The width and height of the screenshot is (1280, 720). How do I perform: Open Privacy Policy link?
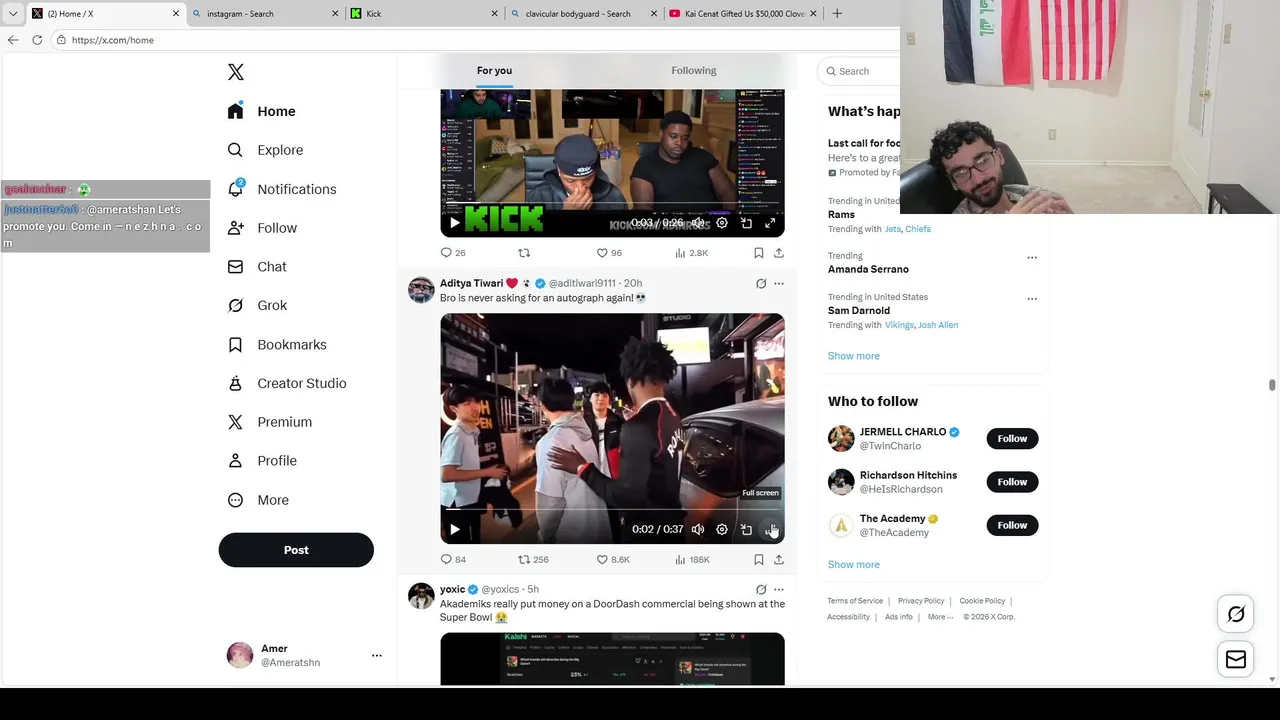921,601
